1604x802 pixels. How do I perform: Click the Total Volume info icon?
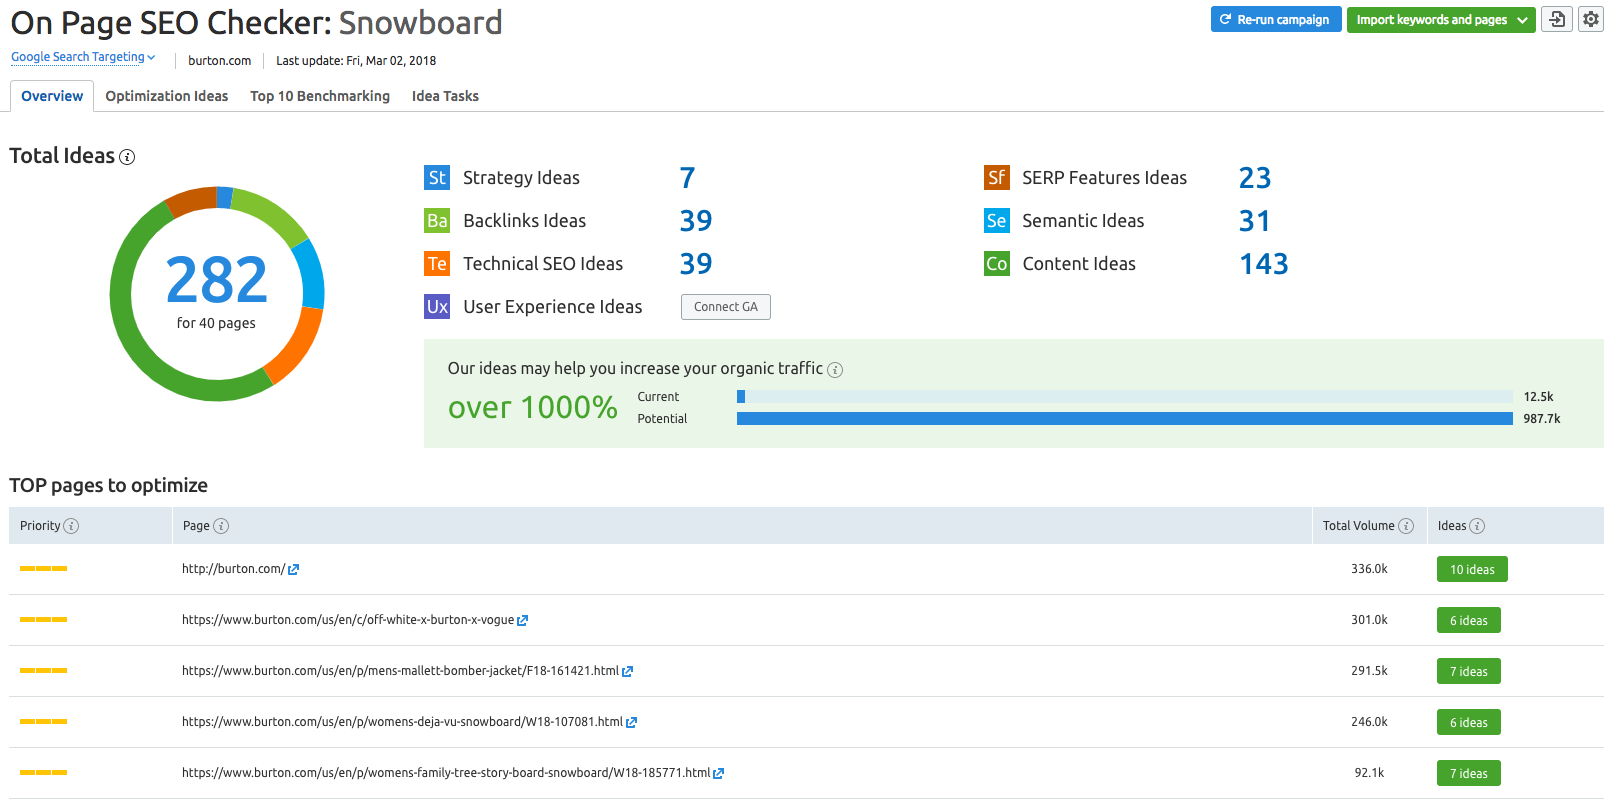coord(1406,526)
